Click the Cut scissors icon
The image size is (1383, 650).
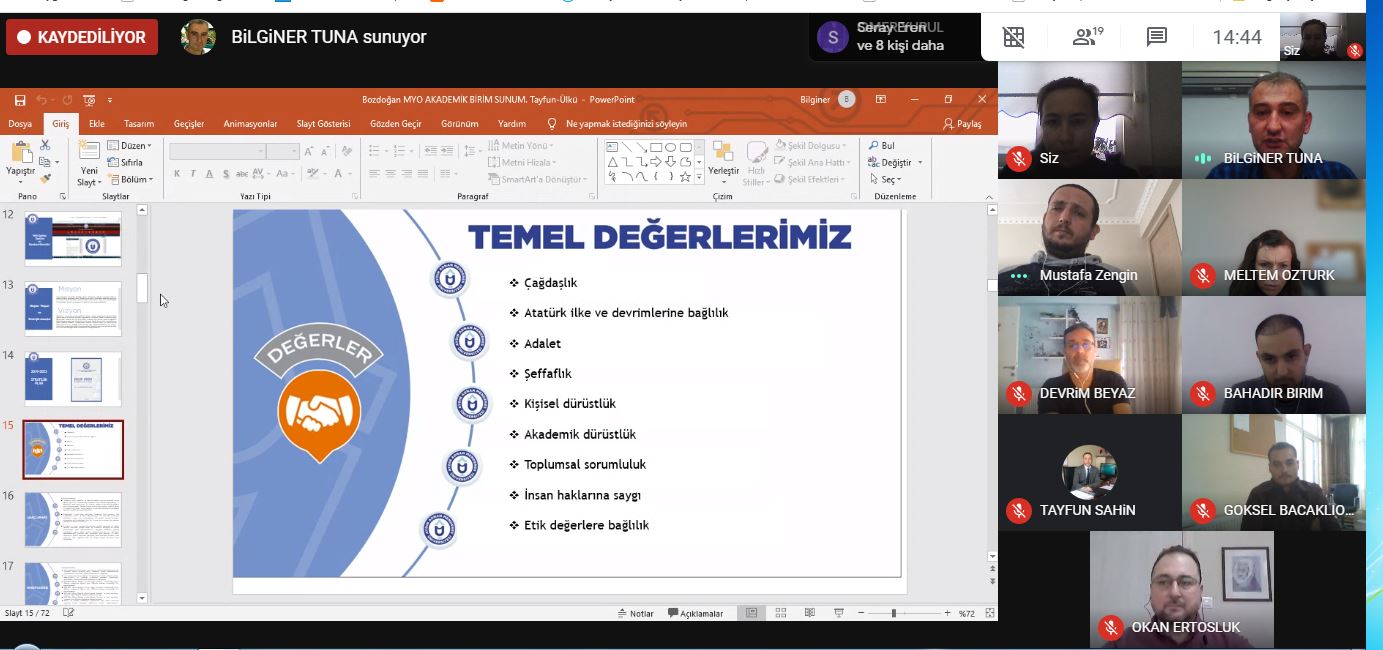coord(45,146)
